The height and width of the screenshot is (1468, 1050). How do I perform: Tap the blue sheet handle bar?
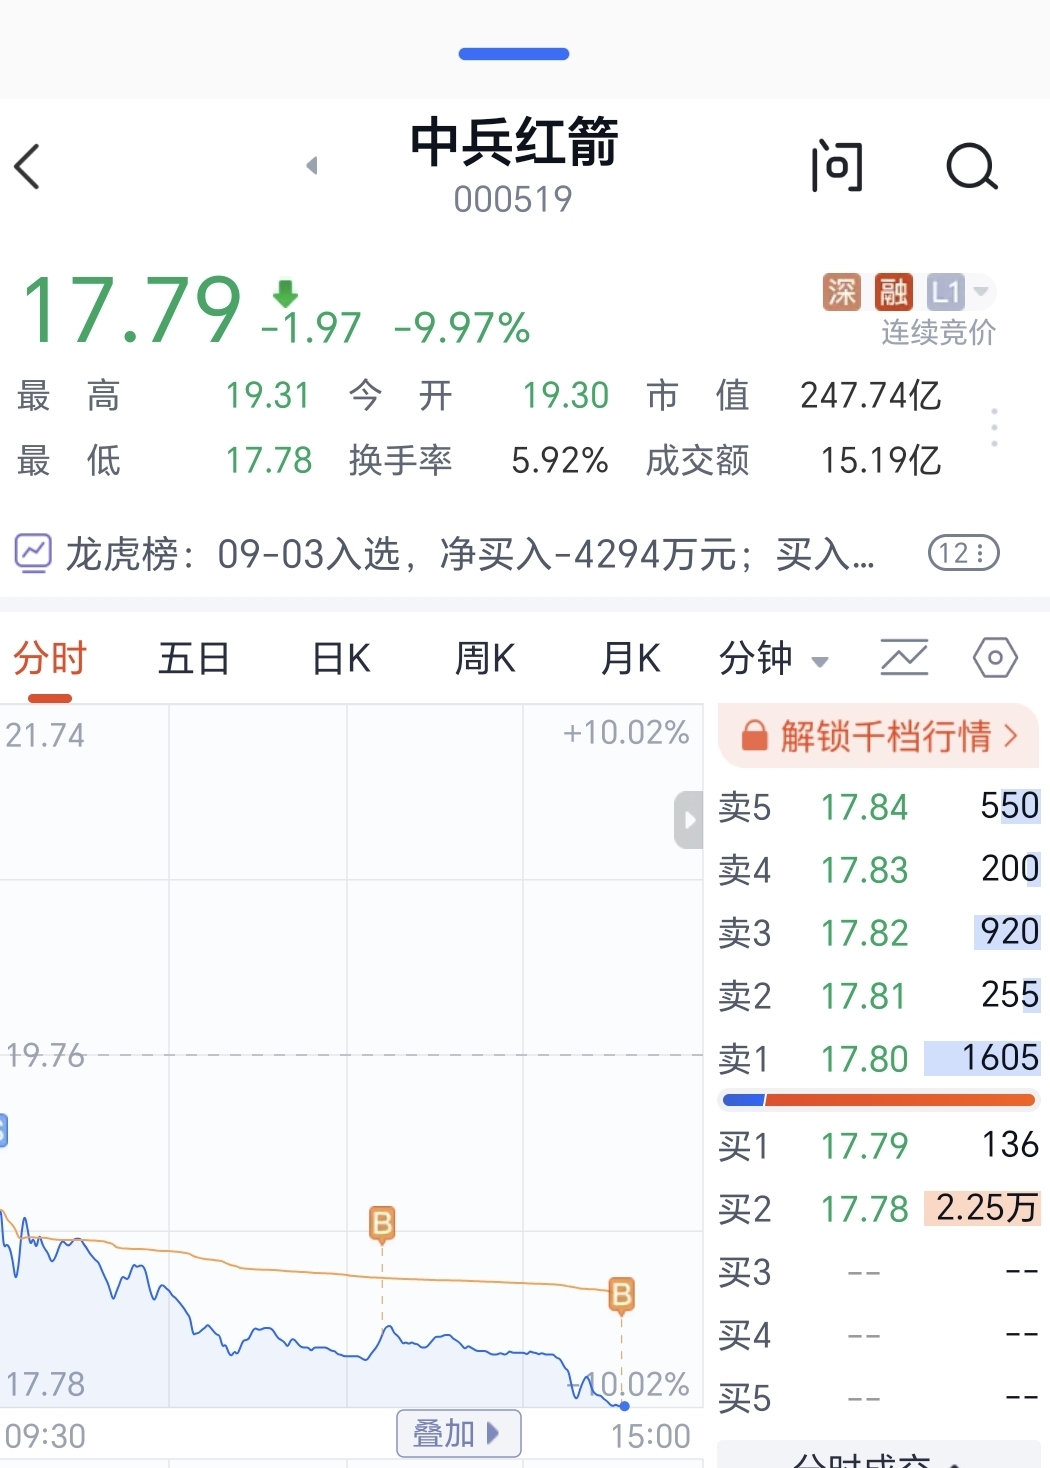514,54
